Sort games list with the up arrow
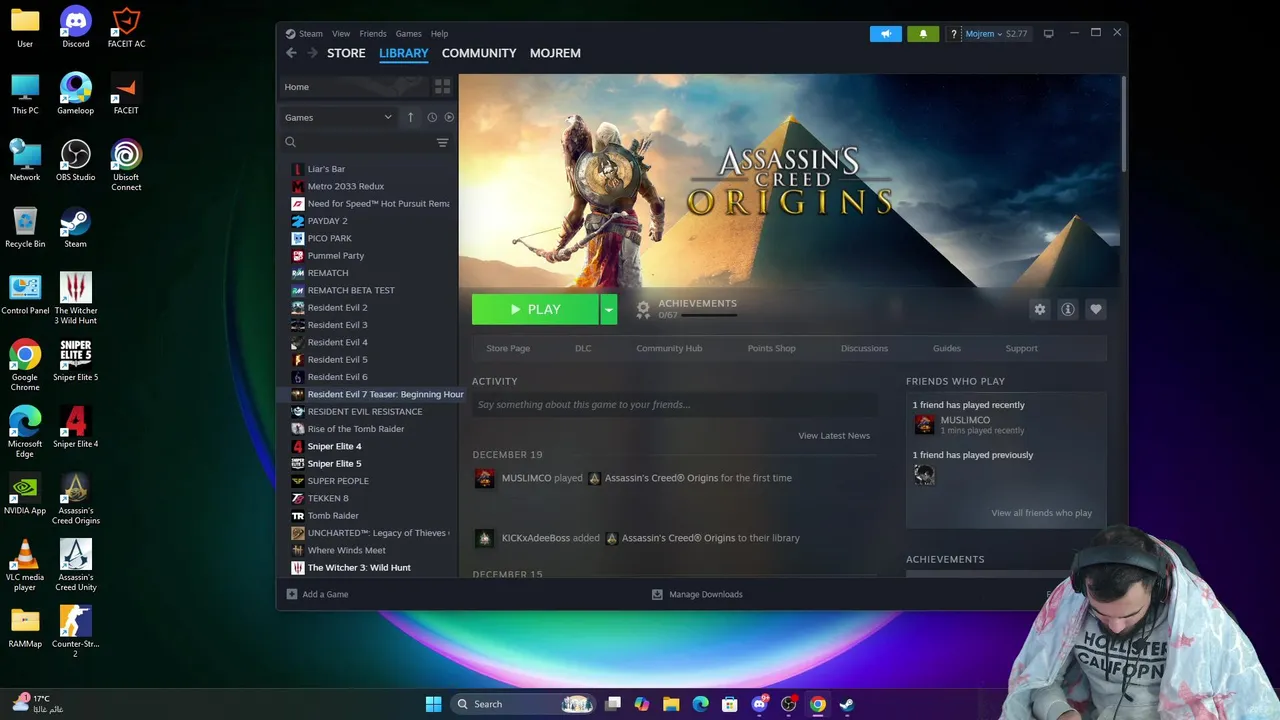The width and height of the screenshot is (1280, 720). pyautogui.click(x=410, y=117)
